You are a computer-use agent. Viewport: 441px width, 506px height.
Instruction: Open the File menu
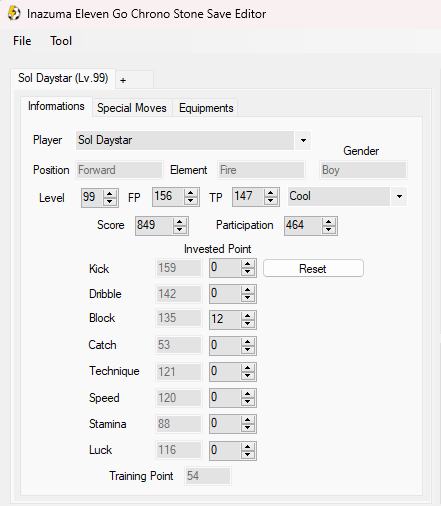pos(22,41)
